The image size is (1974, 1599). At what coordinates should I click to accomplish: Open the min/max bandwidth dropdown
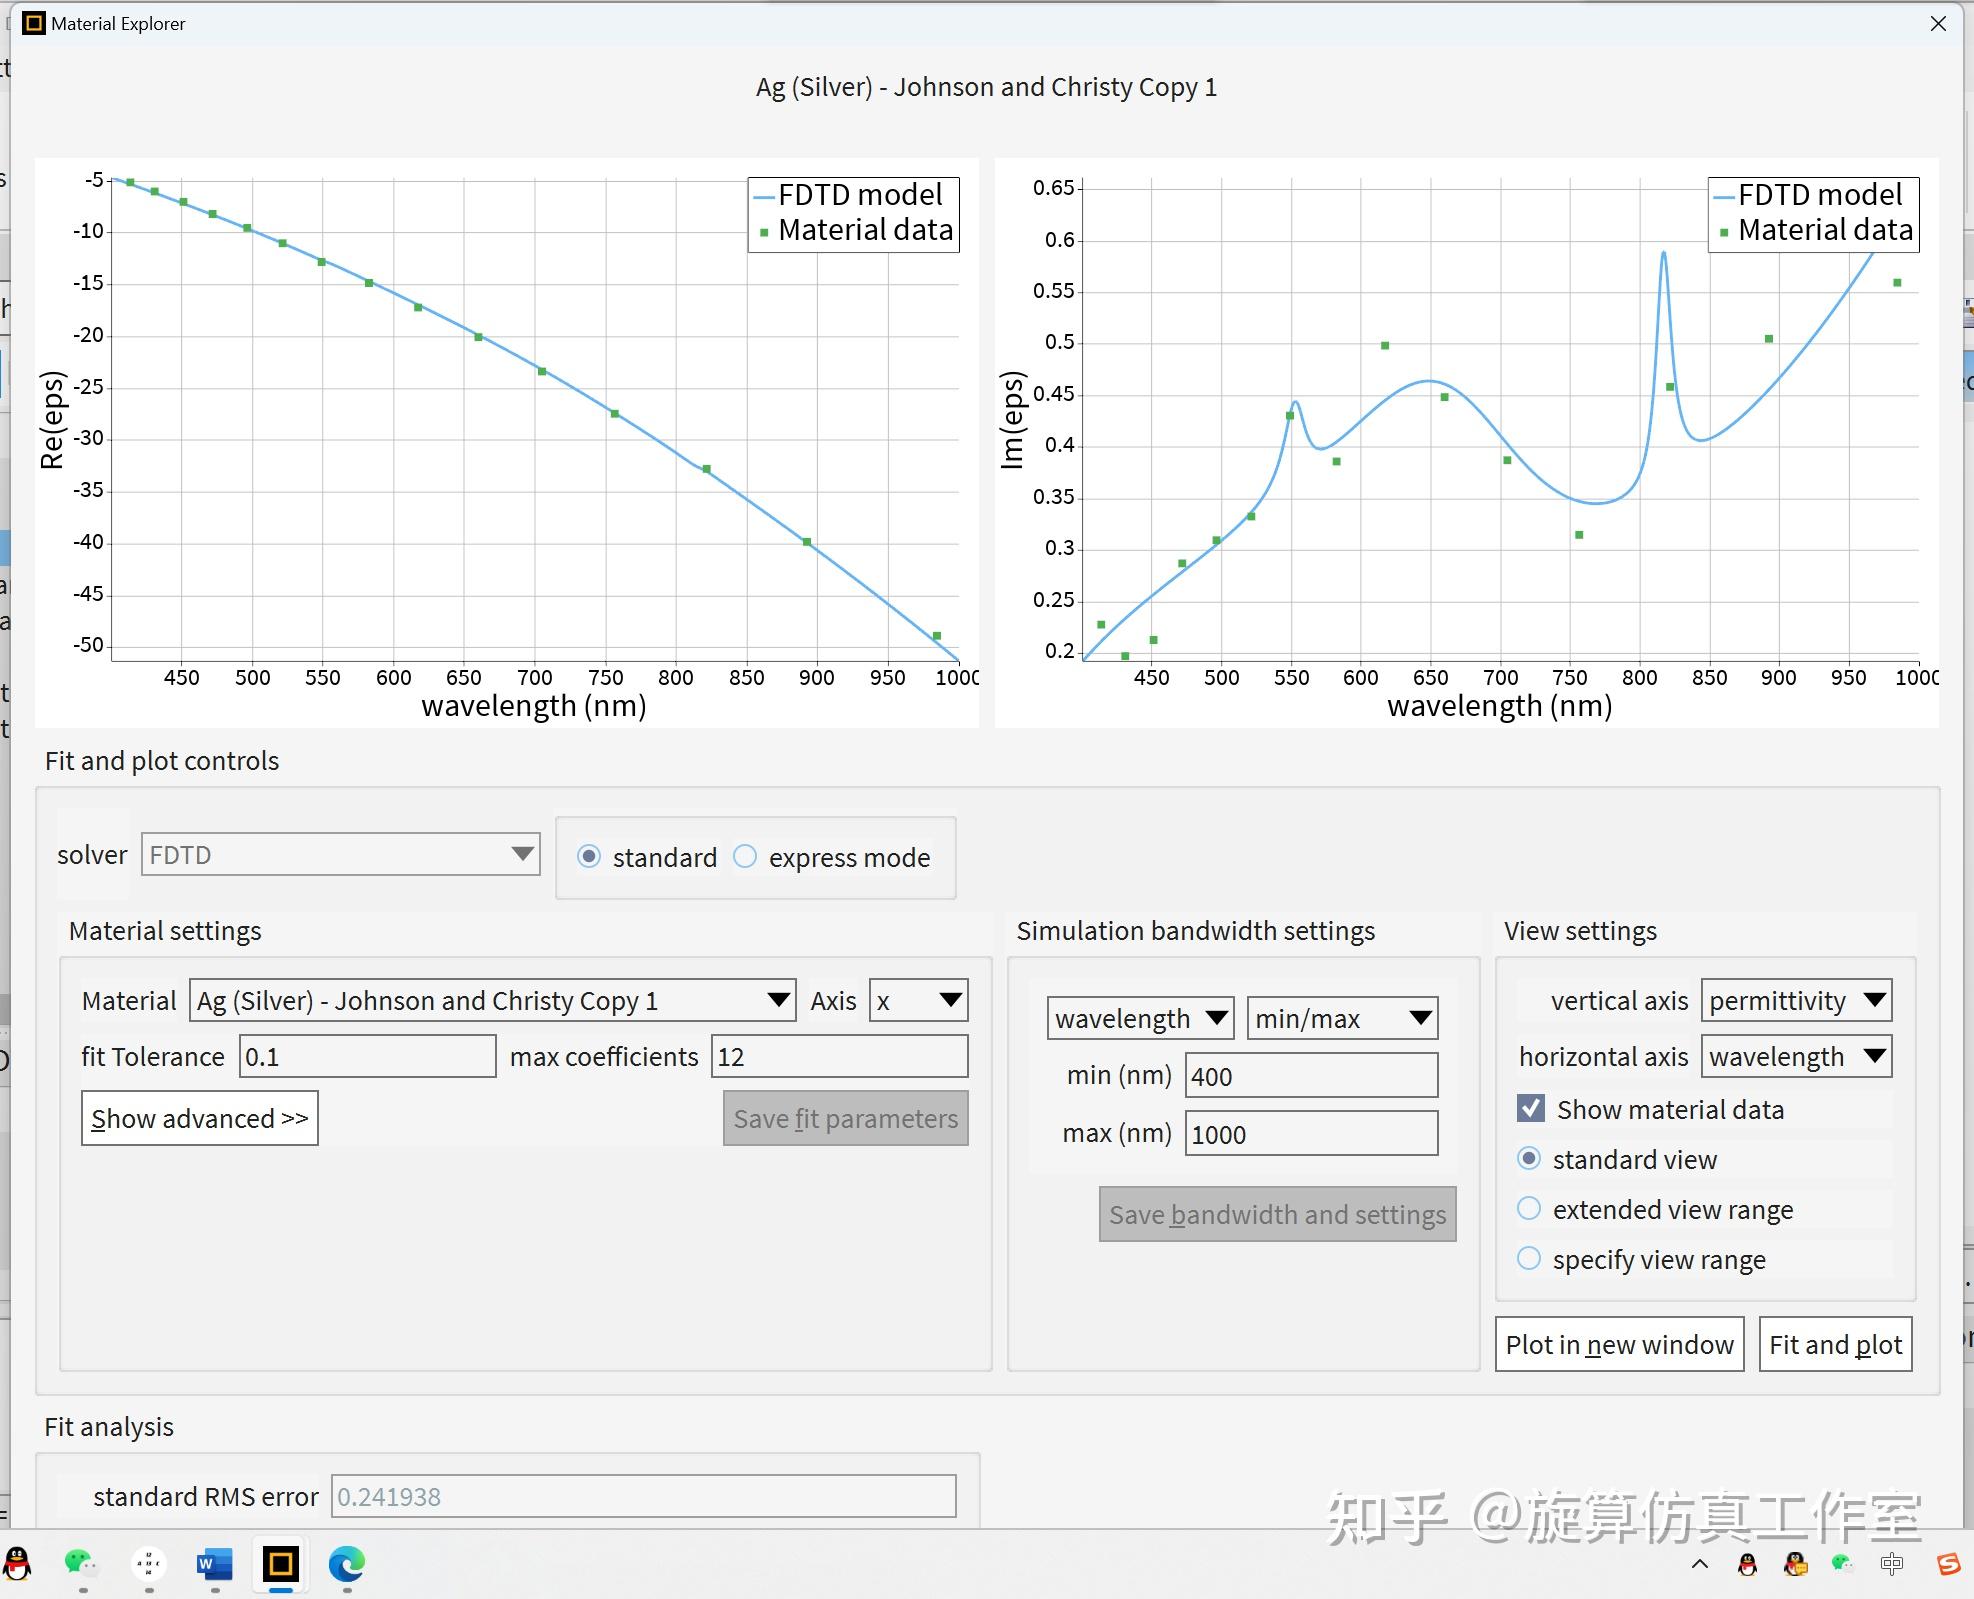[x=1341, y=1018]
